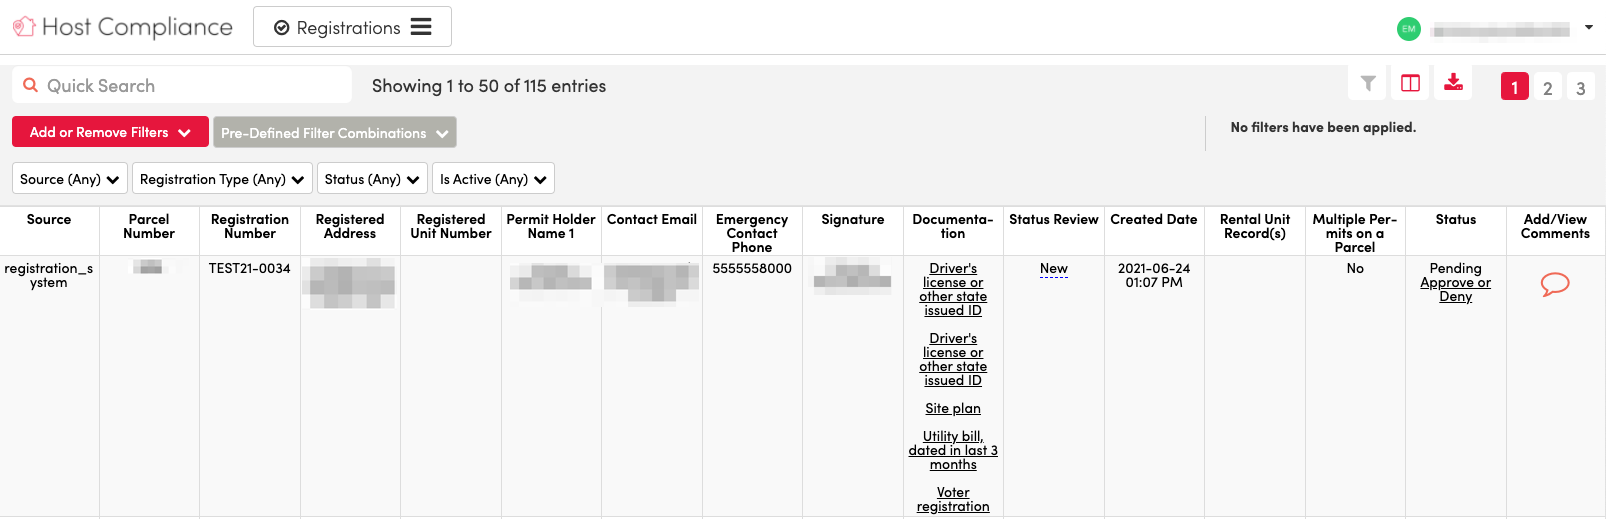Image resolution: width=1606 pixels, height=519 pixels.
Task: Open the Is Active (Any) dropdown
Action: pos(493,179)
